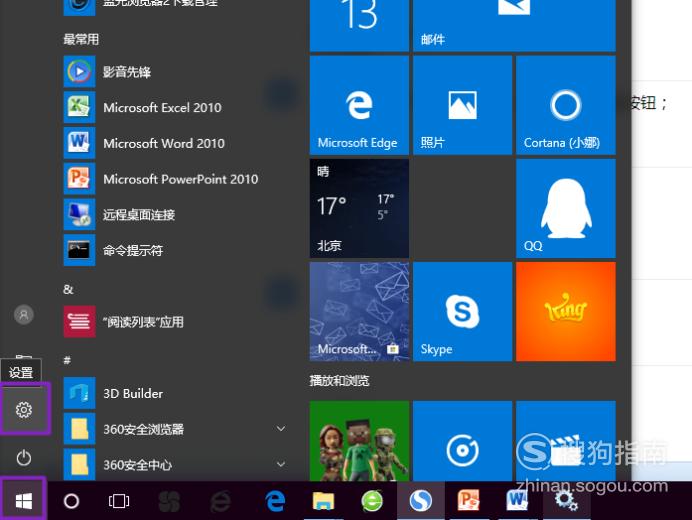Open green 360 browser taskbar icon

click(x=372, y=501)
